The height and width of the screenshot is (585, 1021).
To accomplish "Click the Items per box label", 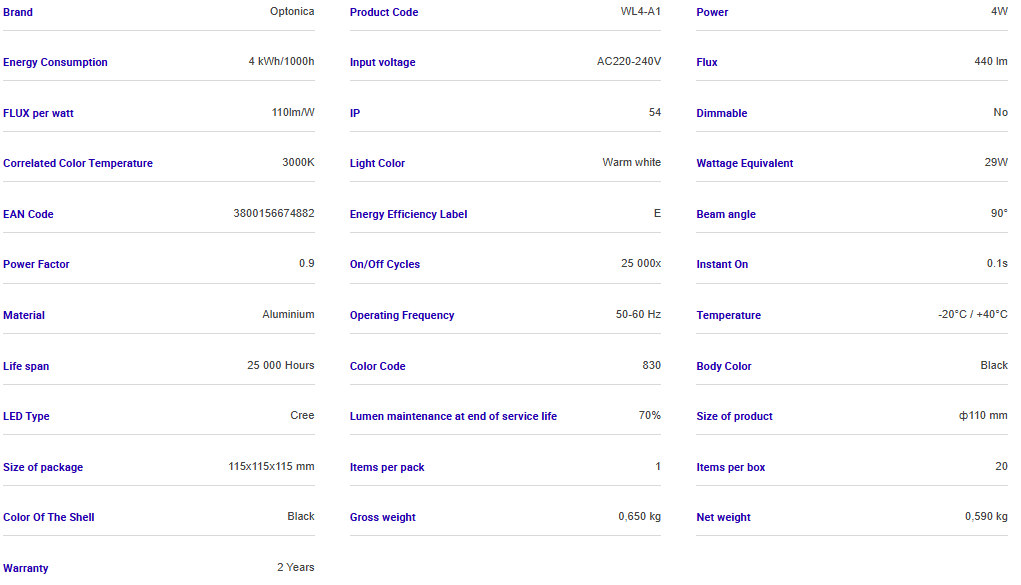I will pos(730,467).
